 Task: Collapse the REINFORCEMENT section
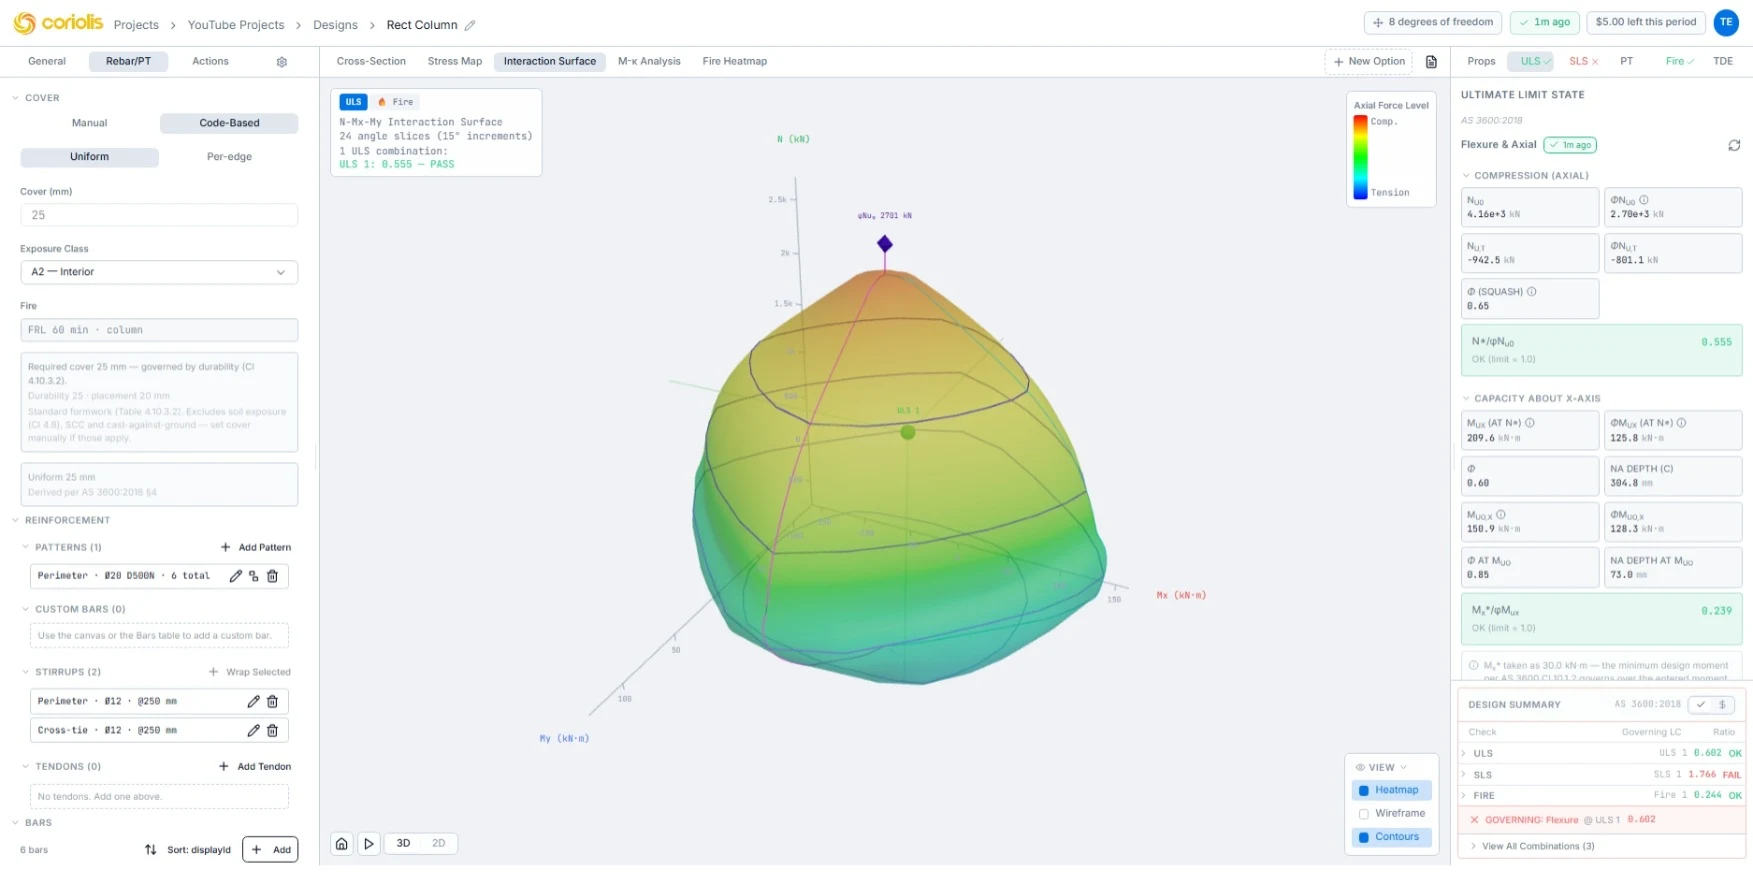coord(15,521)
